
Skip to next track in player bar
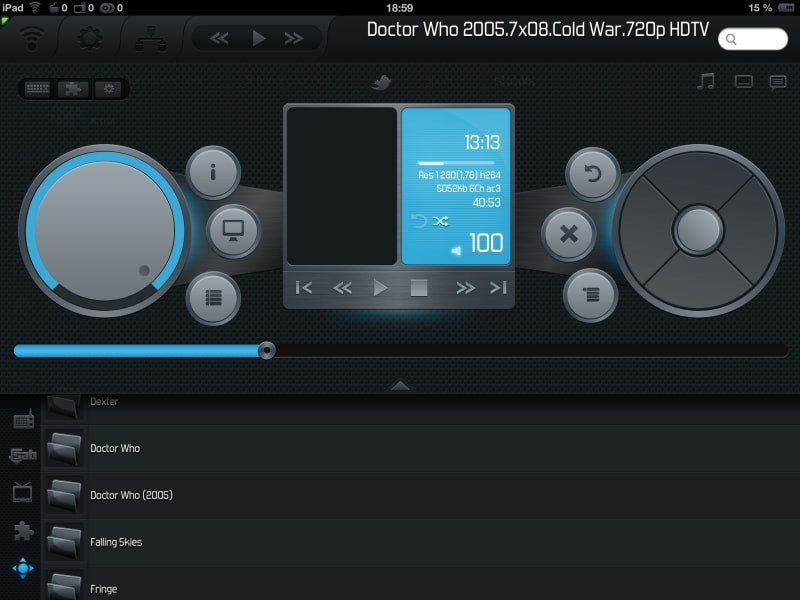click(498, 288)
